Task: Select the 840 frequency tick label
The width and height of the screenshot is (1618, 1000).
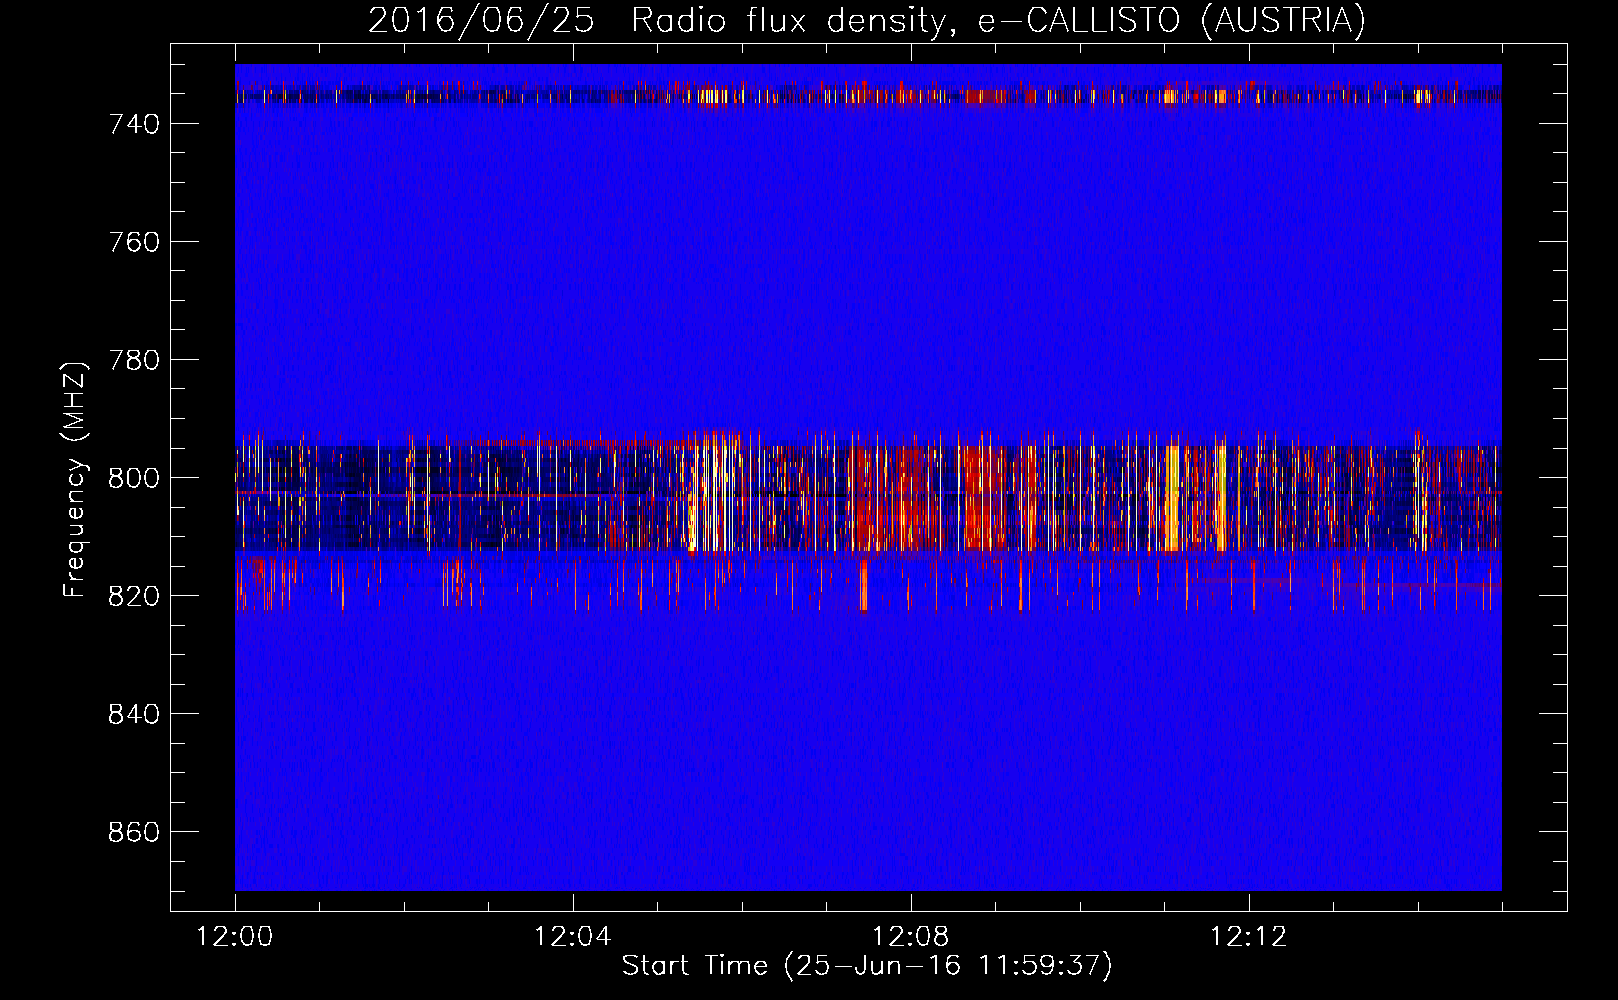Action: click(x=134, y=714)
